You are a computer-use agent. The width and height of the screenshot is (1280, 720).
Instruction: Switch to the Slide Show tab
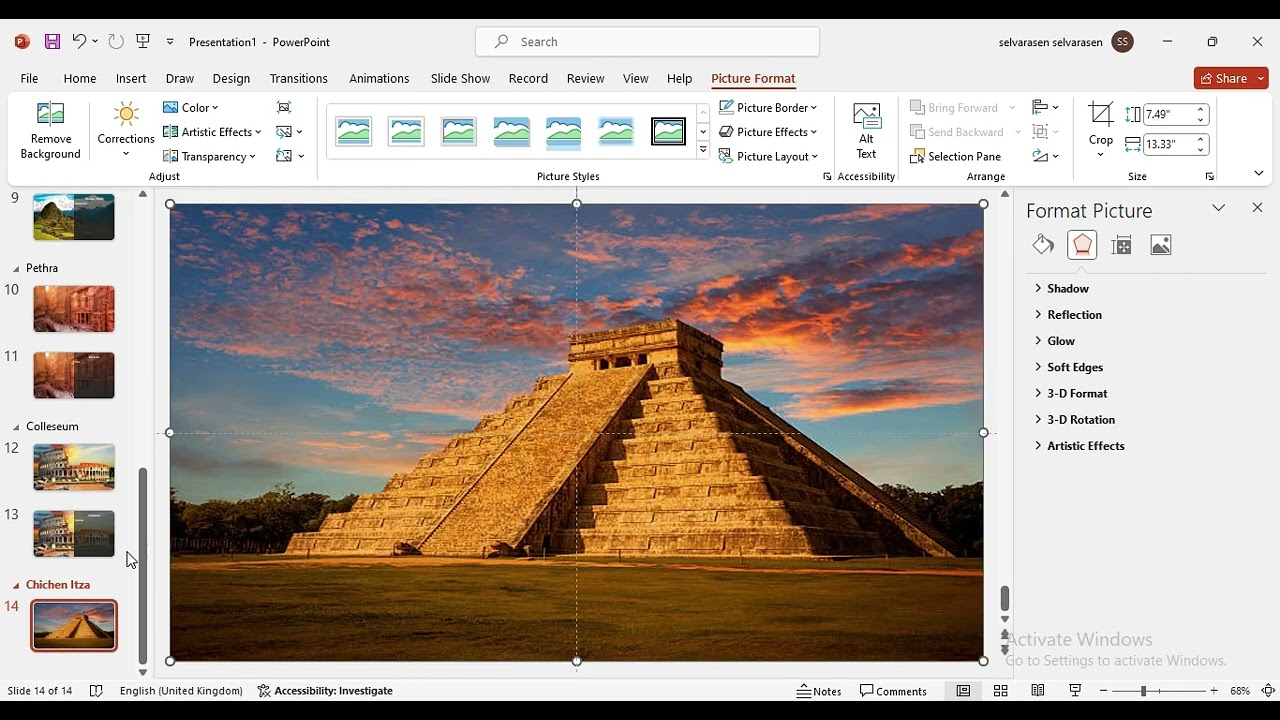[460, 78]
